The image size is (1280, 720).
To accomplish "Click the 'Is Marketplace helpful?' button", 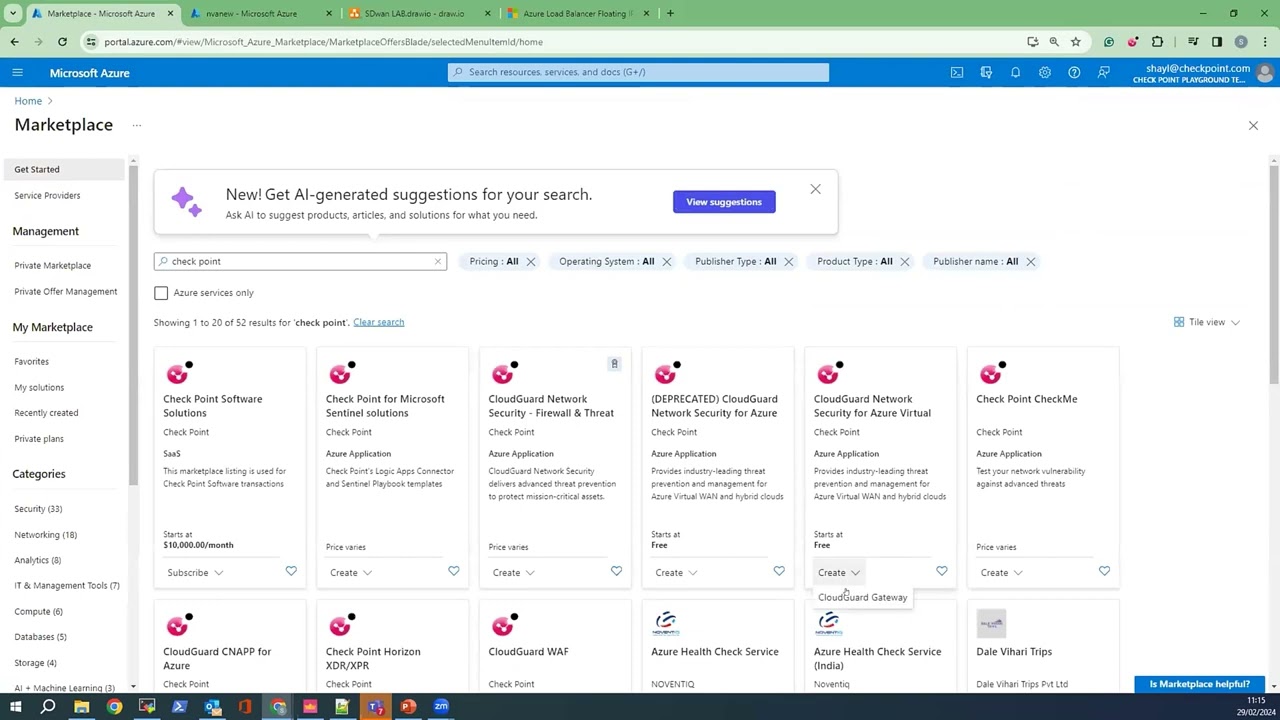I will (x=1200, y=684).
